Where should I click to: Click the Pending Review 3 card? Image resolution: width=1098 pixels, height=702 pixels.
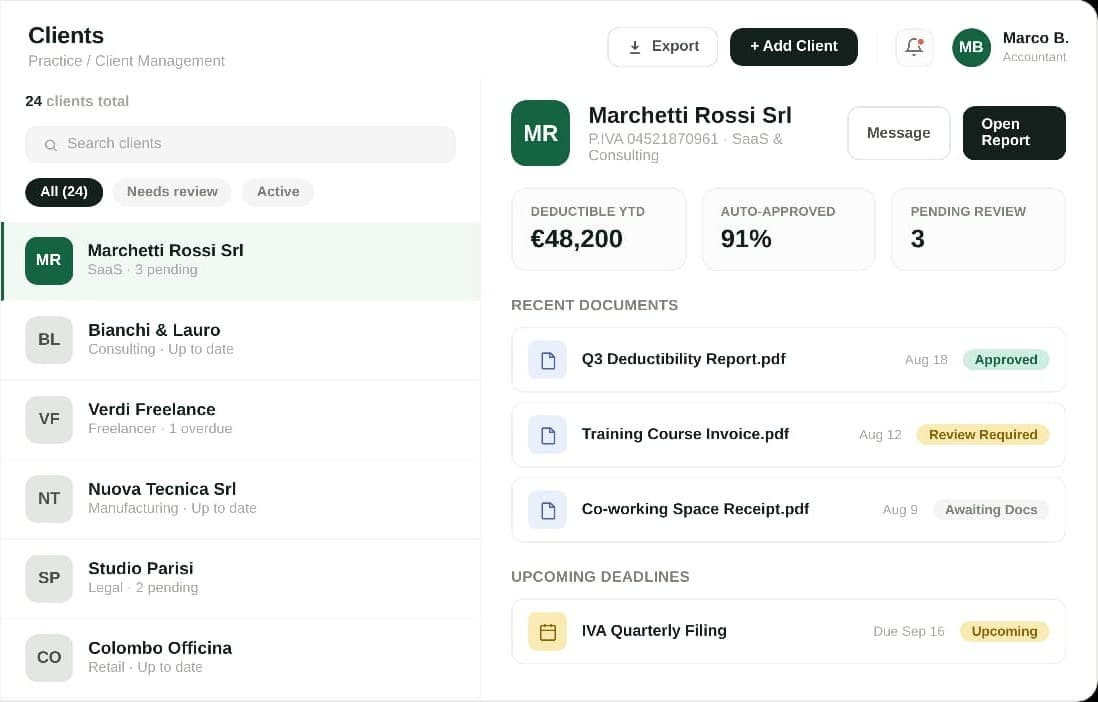978,229
